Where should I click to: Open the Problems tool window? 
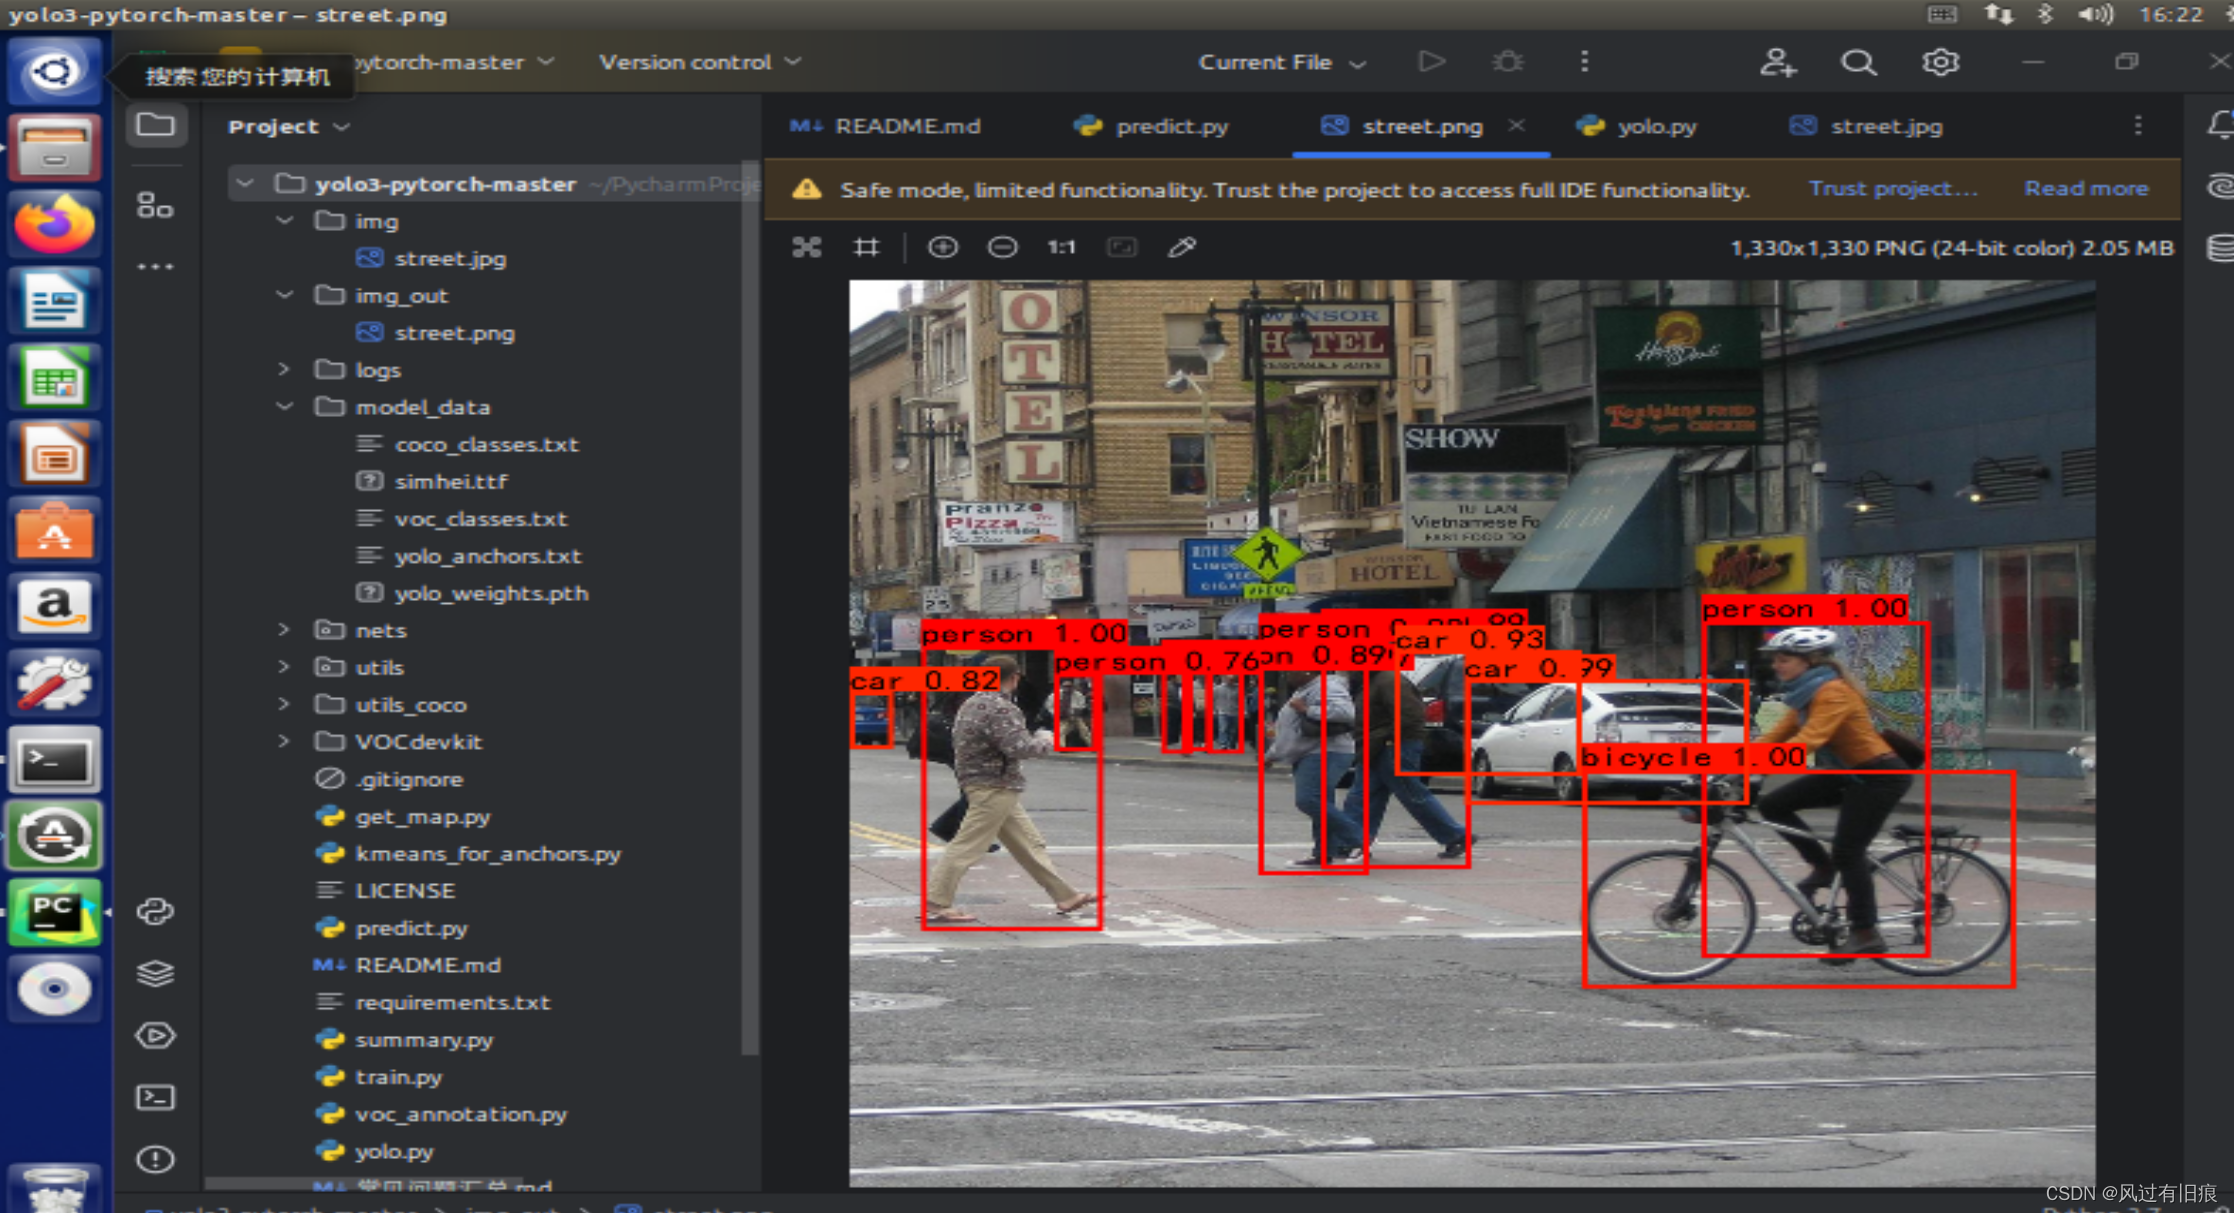click(155, 1159)
